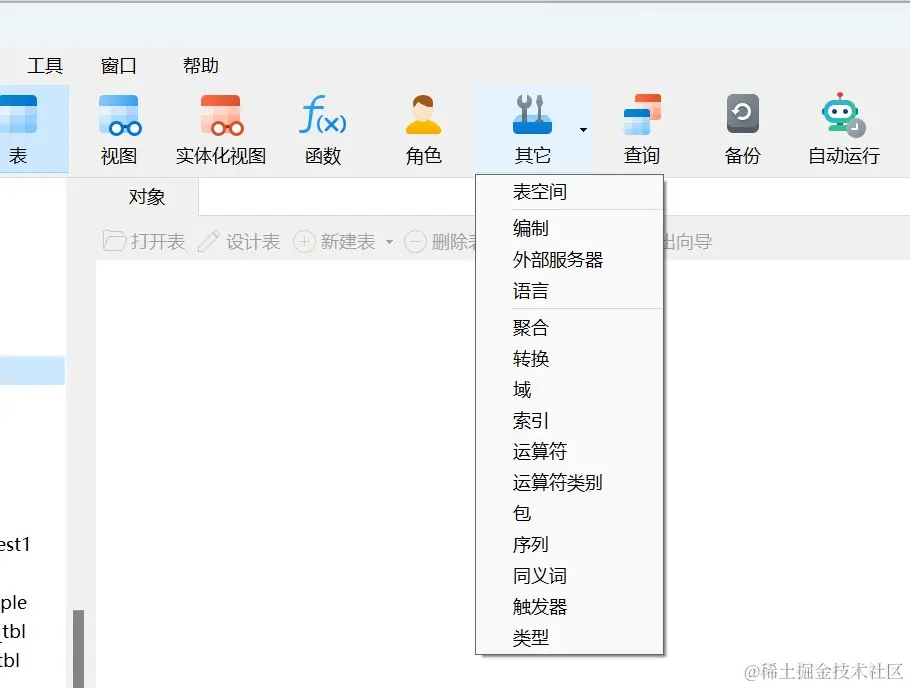910x688 pixels.
Task: Click the 设计表 button label
Action: [x=253, y=242]
